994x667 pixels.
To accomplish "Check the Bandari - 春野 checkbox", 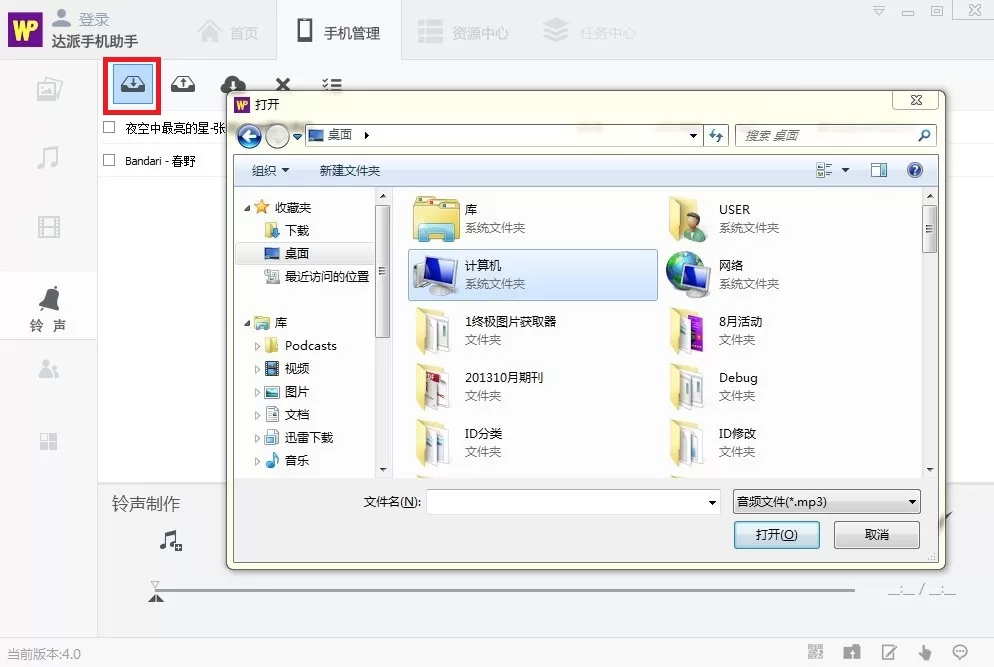I will pos(109,160).
